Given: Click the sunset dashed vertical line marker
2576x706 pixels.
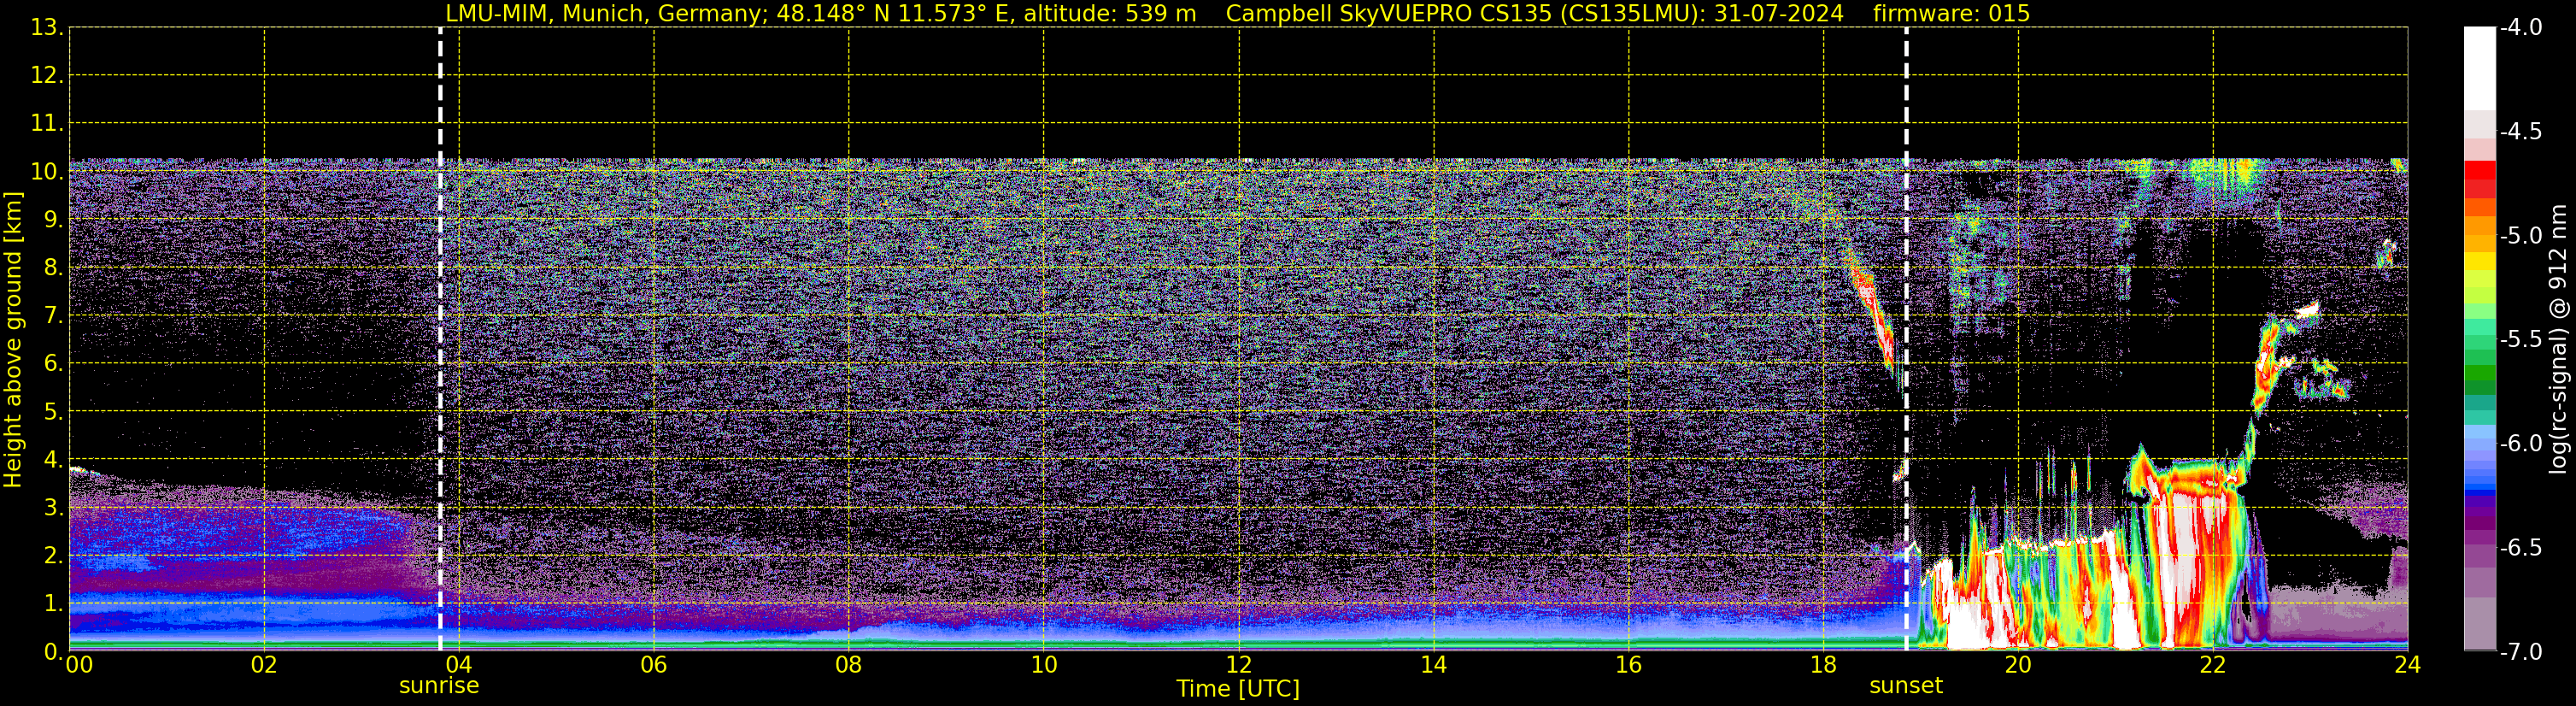Looking at the screenshot, I should click(1906, 339).
